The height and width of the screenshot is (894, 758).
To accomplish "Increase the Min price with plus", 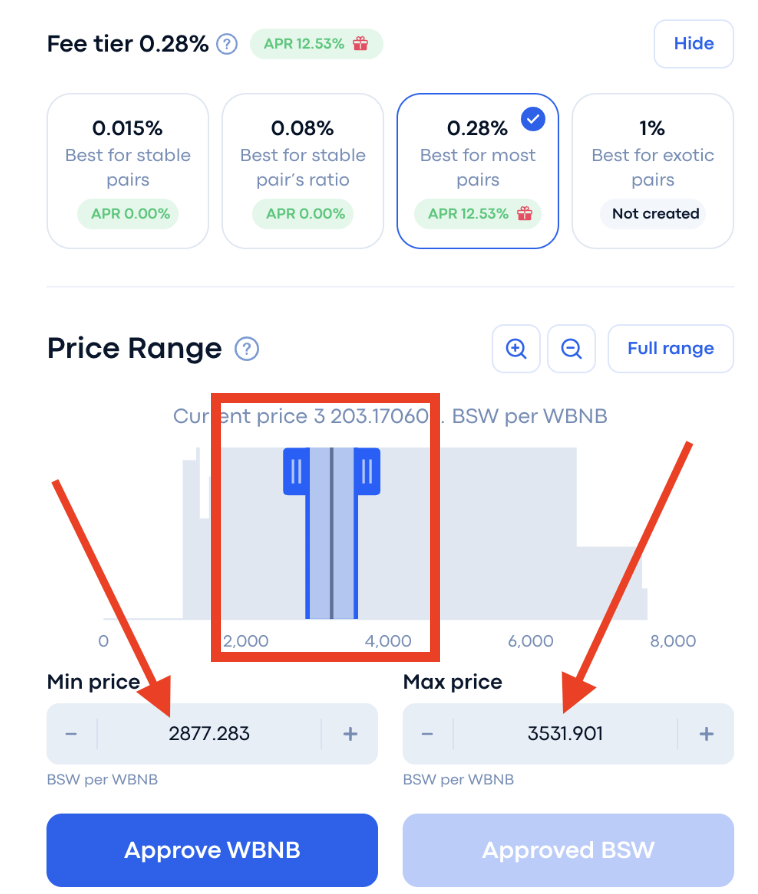I will click(x=350, y=734).
